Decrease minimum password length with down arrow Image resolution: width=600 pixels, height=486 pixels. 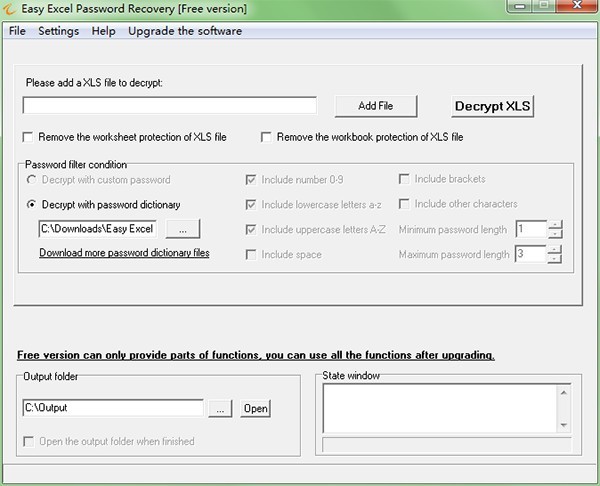555,233
